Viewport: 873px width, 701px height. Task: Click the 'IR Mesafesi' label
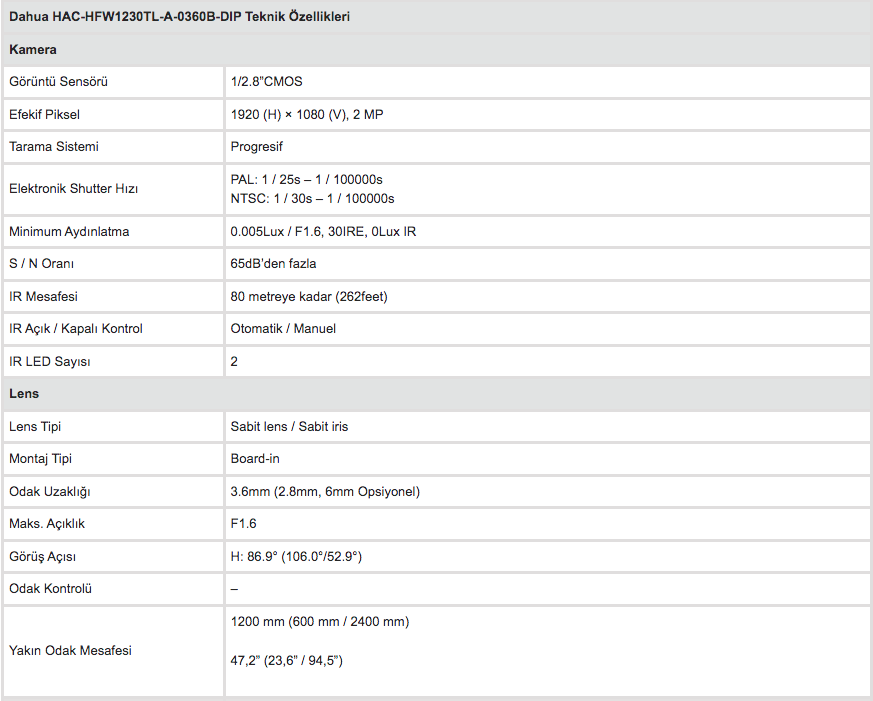click(43, 297)
